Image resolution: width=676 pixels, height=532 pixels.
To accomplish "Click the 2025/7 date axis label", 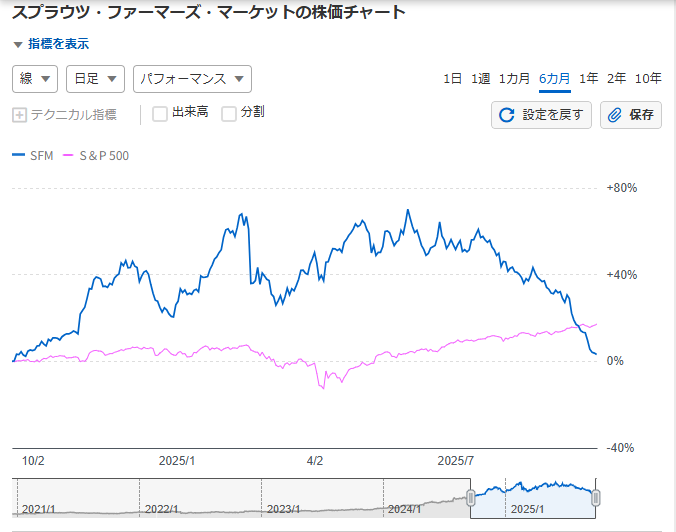I will 455,461.
